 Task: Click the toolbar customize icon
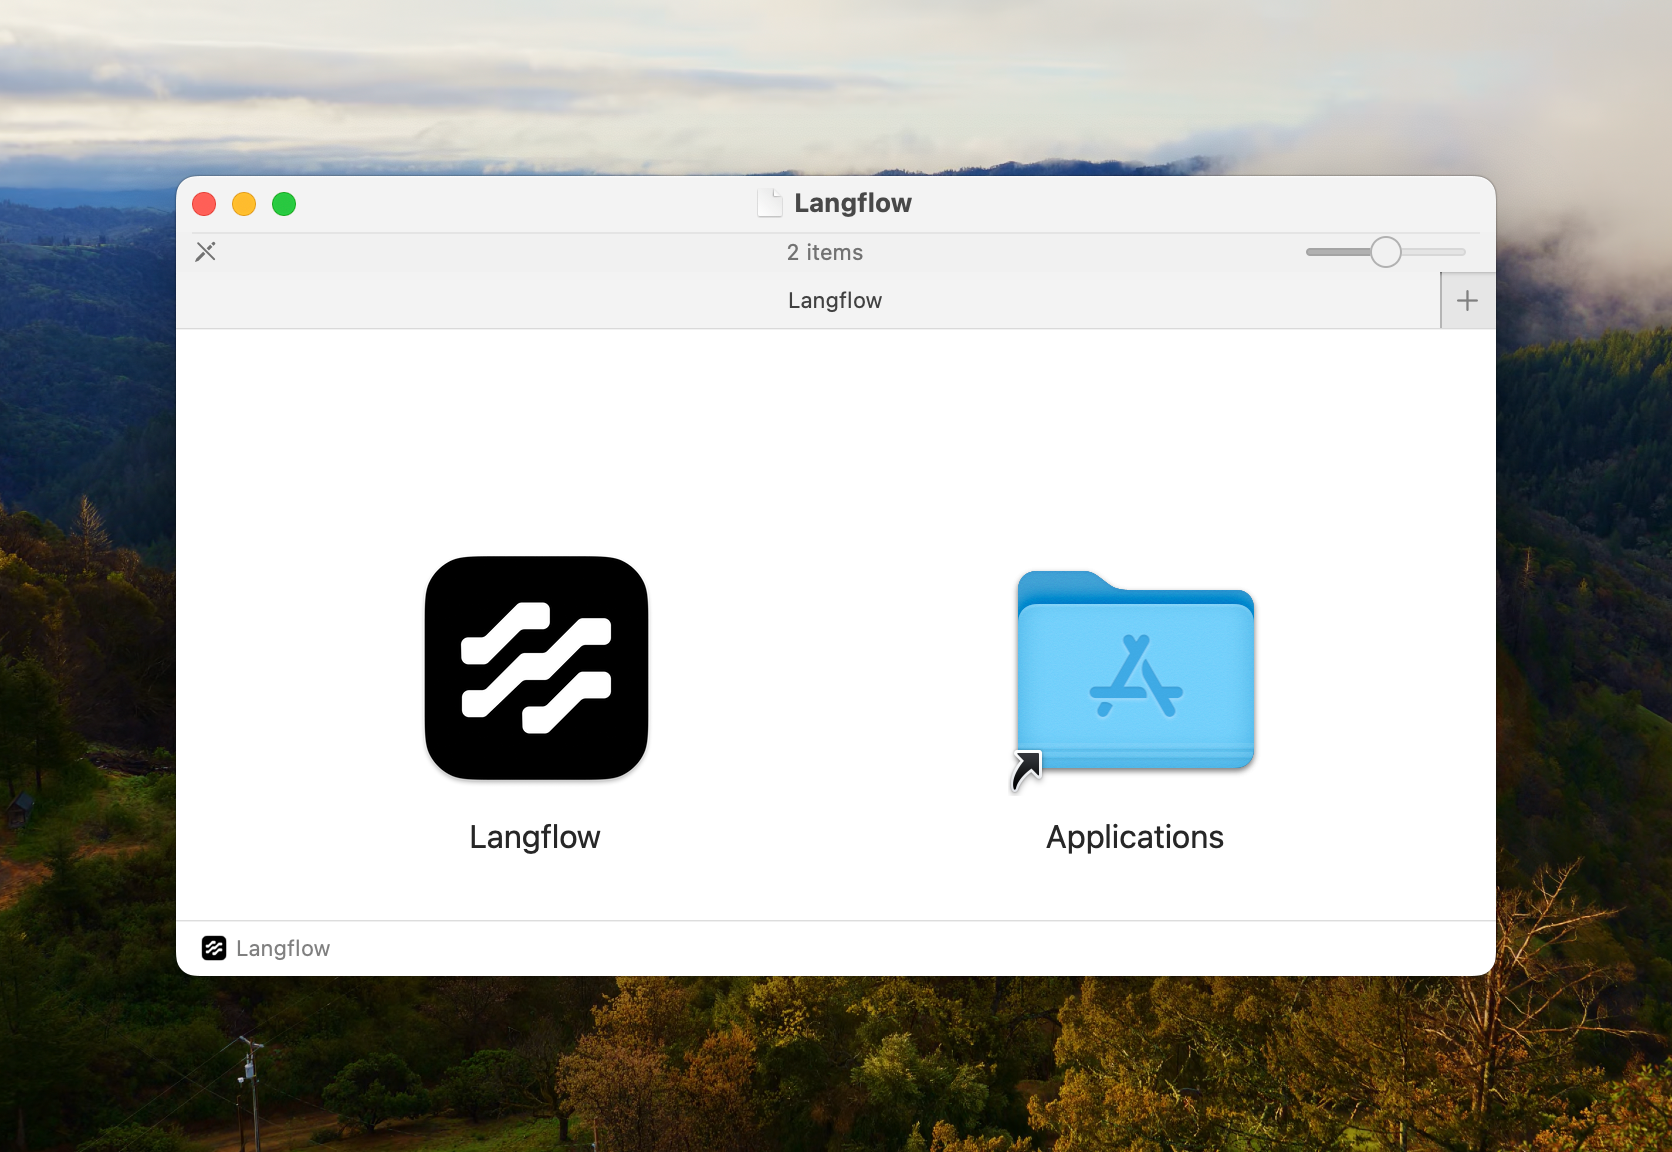[x=206, y=252]
